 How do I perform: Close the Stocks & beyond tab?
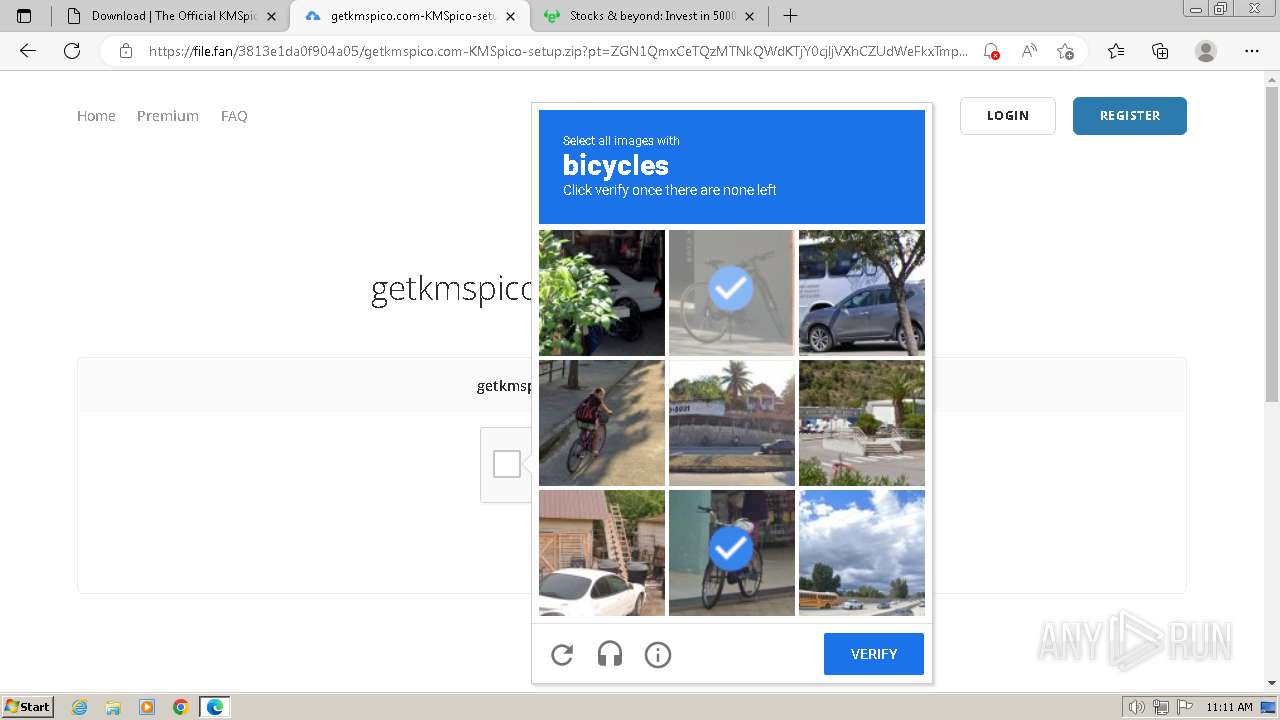[749, 16]
